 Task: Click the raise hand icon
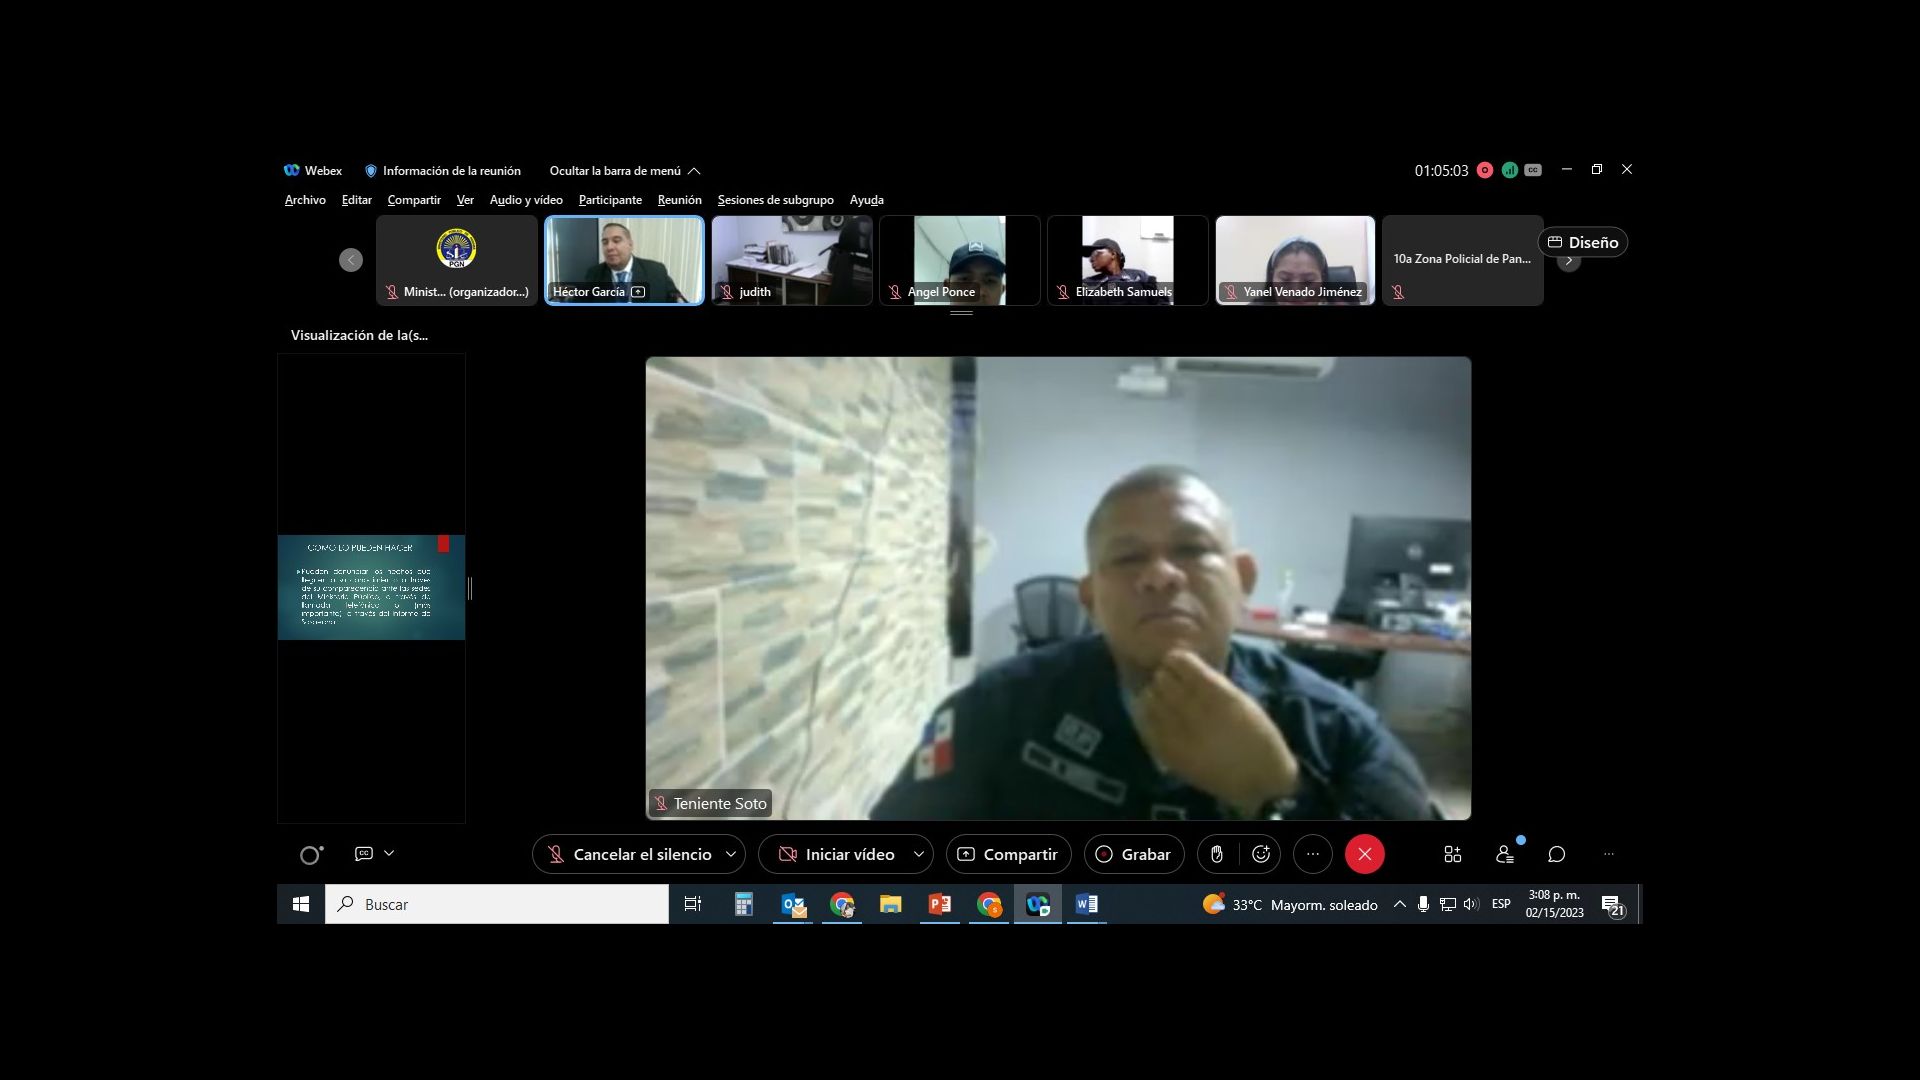pos(1217,854)
